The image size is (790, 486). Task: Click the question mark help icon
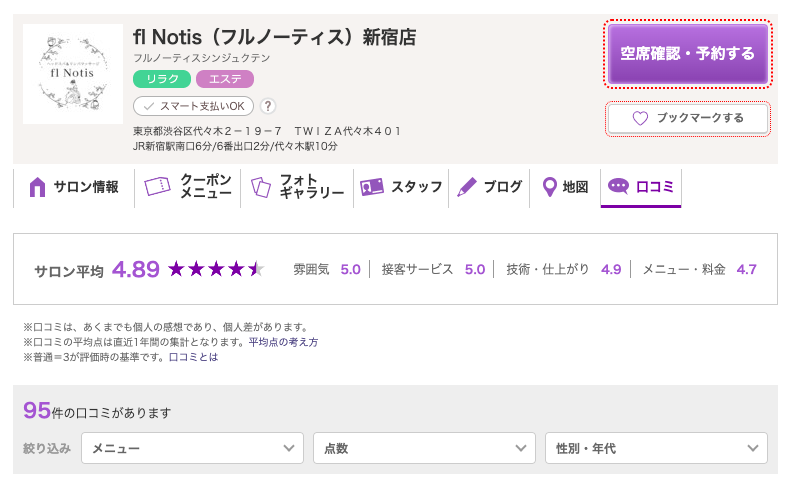coord(268,106)
